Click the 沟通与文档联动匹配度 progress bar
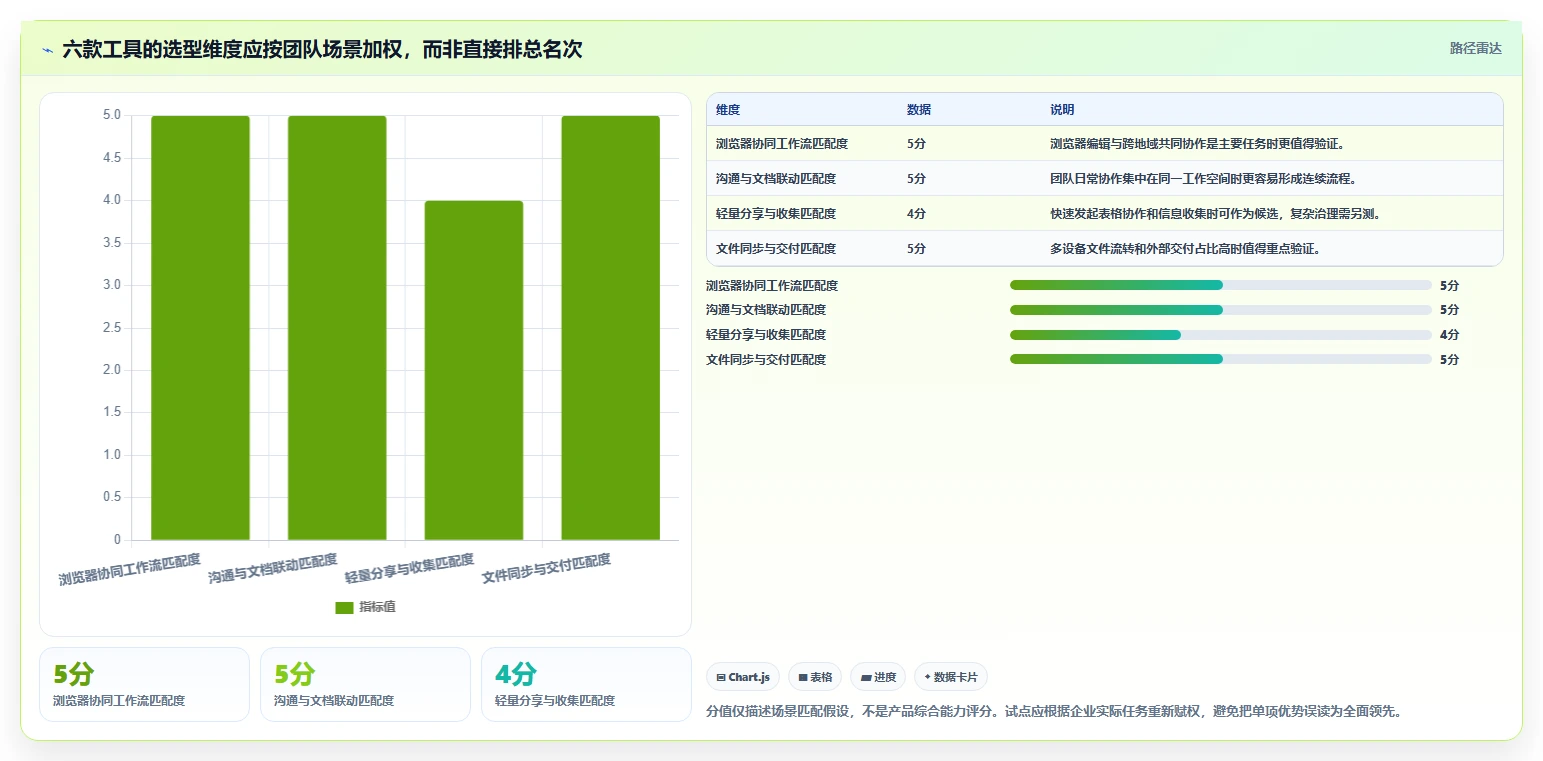Image resolution: width=1543 pixels, height=761 pixels. tap(1221, 310)
